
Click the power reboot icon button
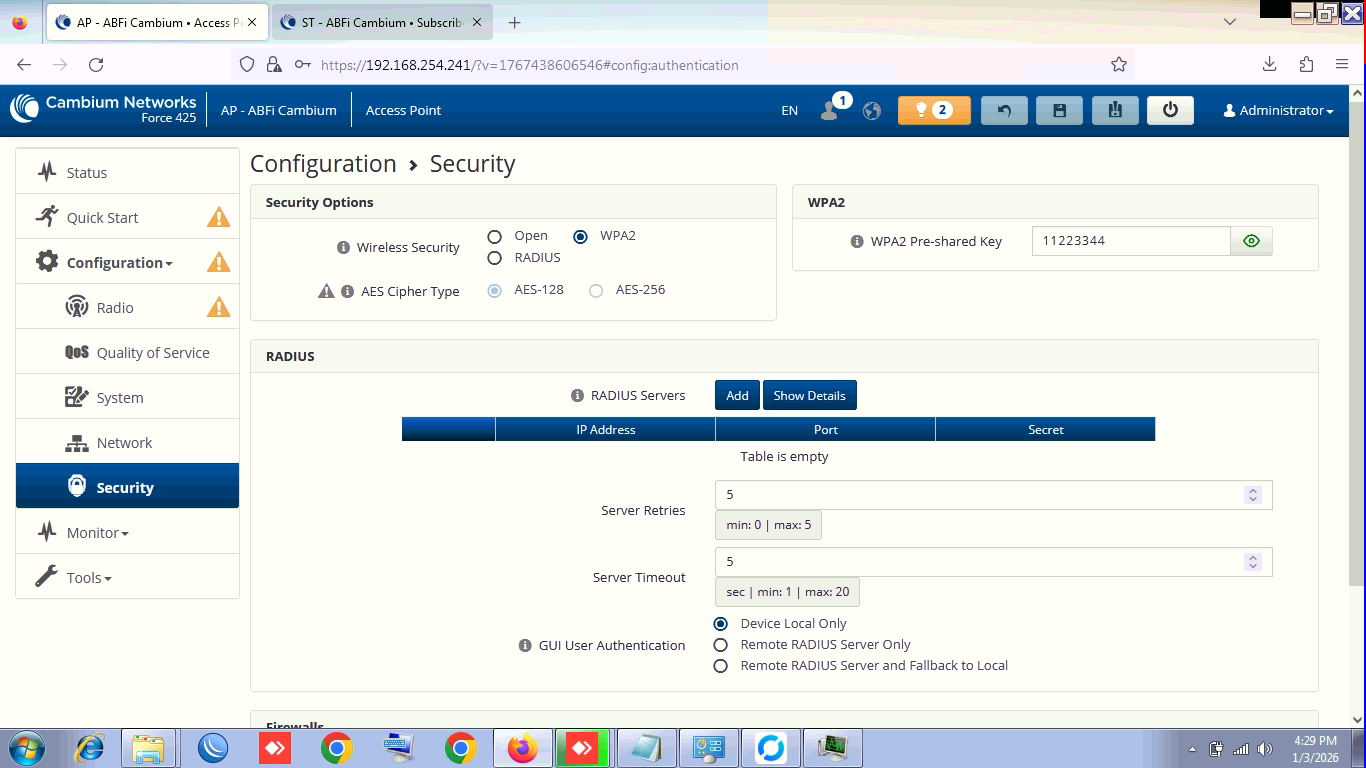[x=1170, y=110]
